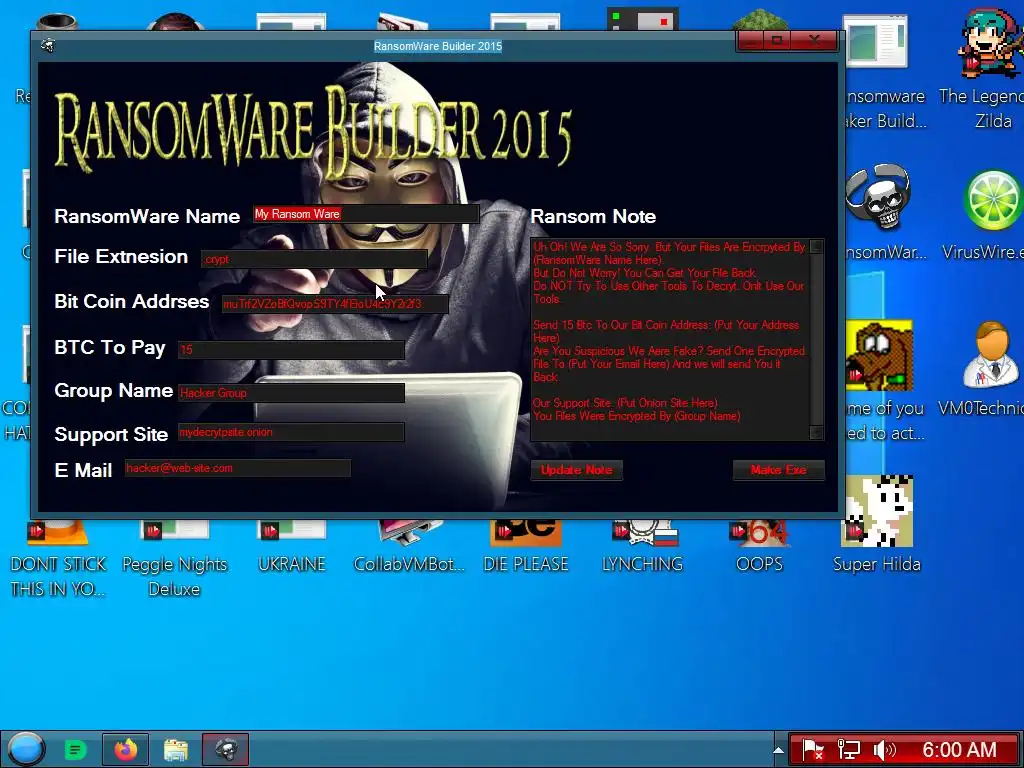The image size is (1024, 768).
Task: Open the Action Center flag icon
Action: pyautogui.click(x=812, y=750)
